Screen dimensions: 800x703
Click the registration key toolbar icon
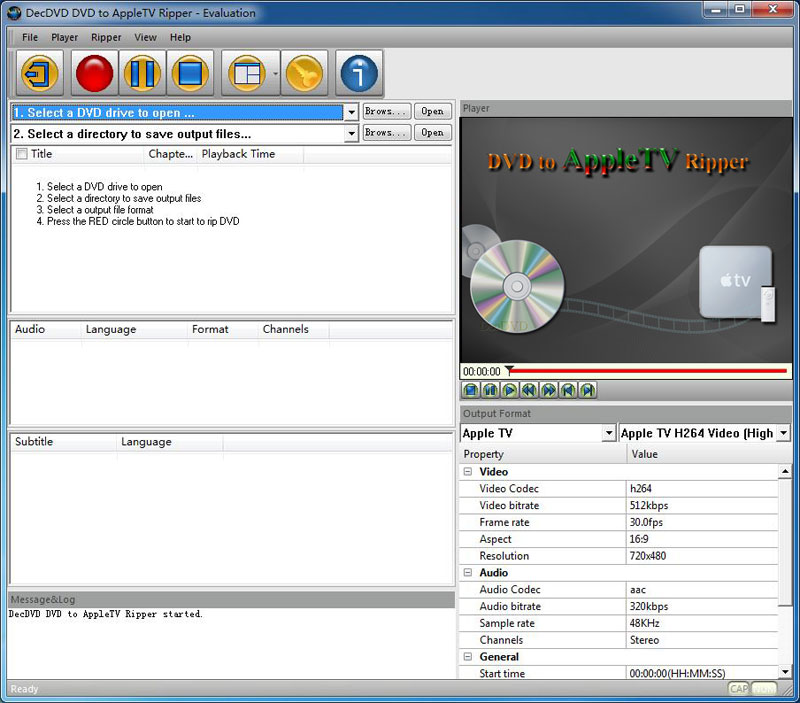pyautogui.click(x=304, y=73)
